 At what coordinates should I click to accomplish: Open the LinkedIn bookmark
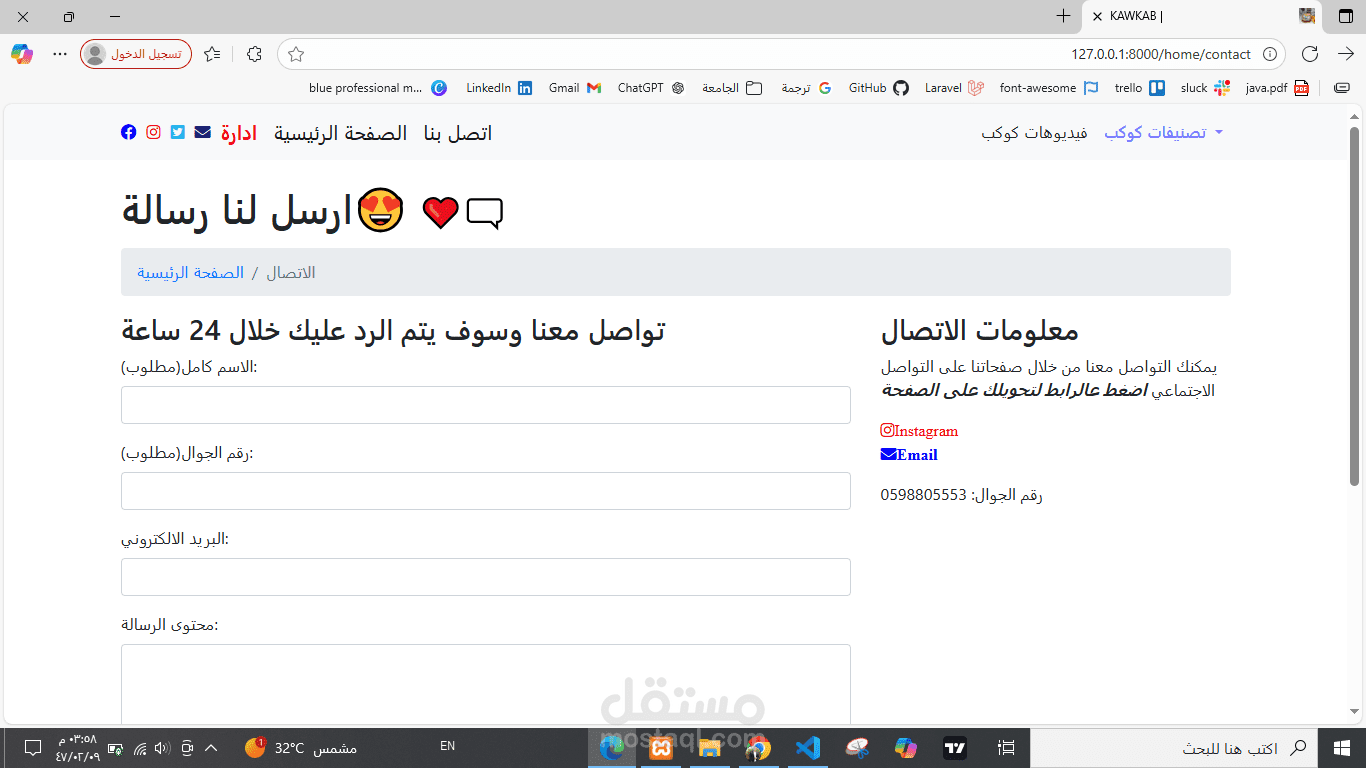[x=499, y=88]
